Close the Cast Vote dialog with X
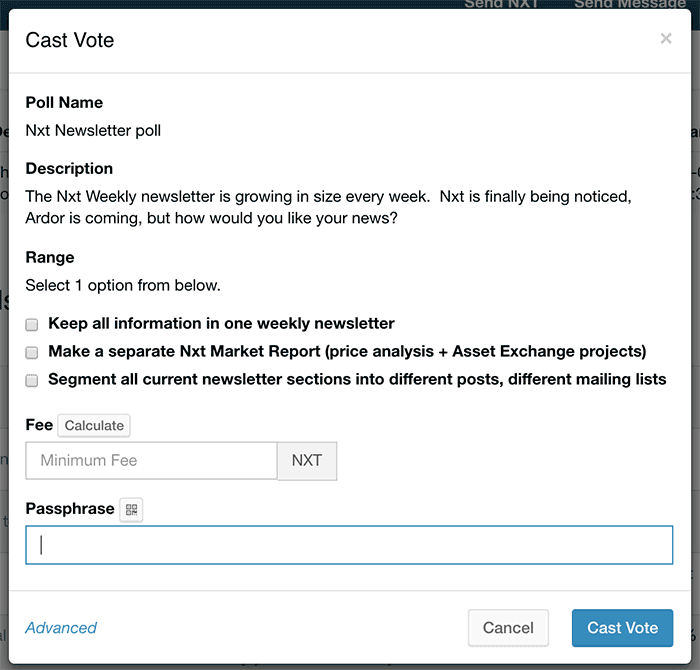Viewport: 700px width, 670px height. (x=666, y=39)
